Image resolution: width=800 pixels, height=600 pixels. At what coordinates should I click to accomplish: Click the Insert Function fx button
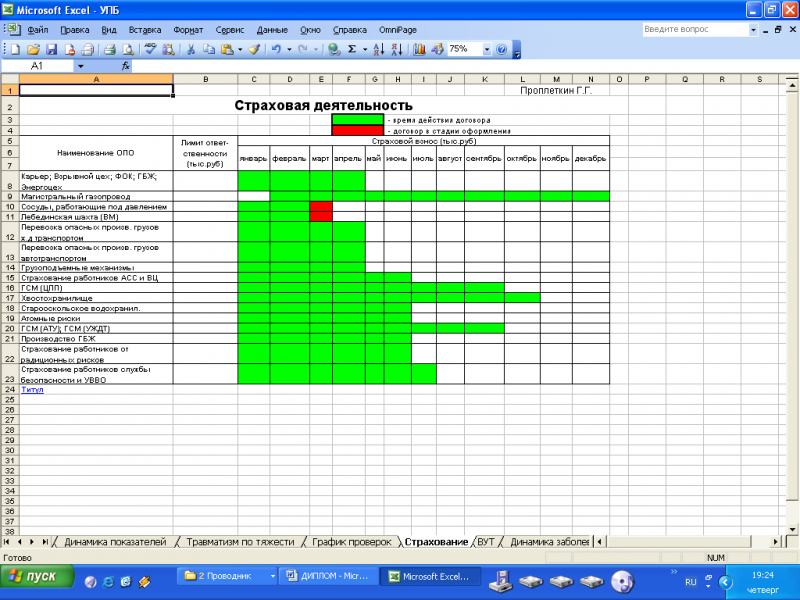click(126, 66)
